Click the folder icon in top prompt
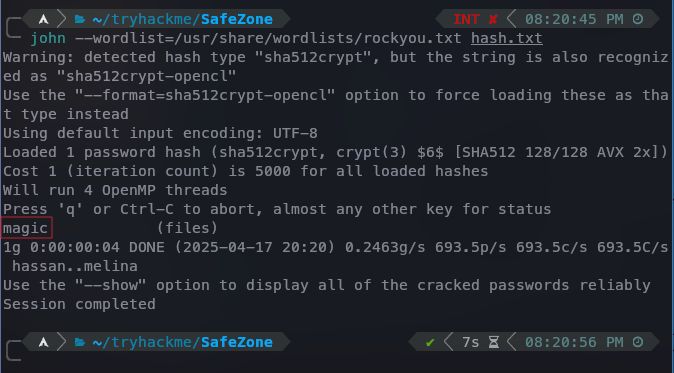Screen dimensions: 674x373 (x=80, y=19)
